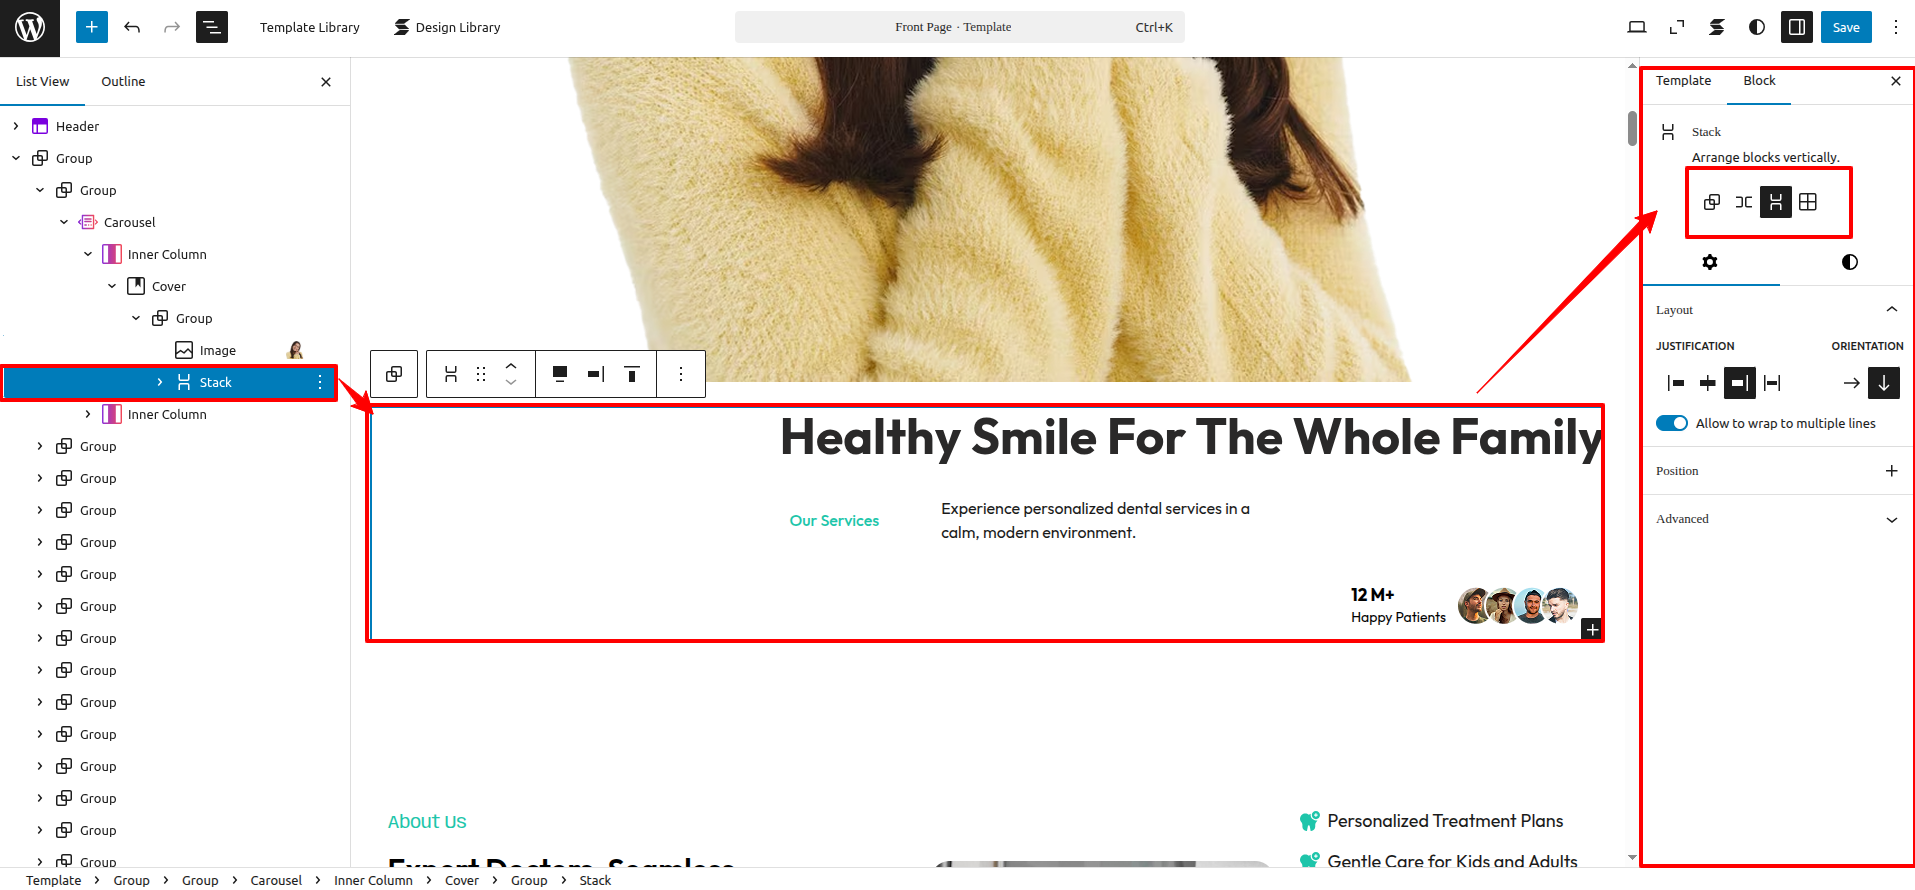Viewport: 1915px width, 890px height.
Task: Open block toolbar options three dots
Action: [681, 374]
